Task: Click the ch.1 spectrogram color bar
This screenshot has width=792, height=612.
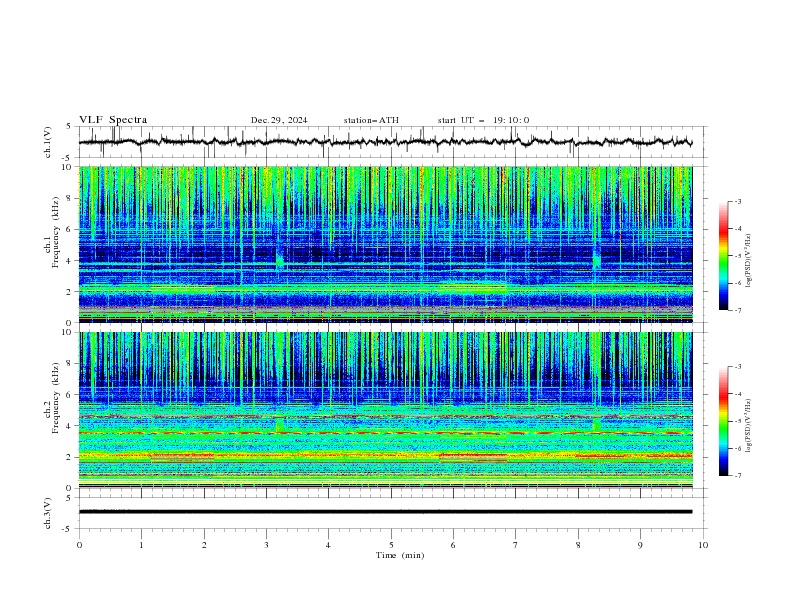Action: coord(723,256)
